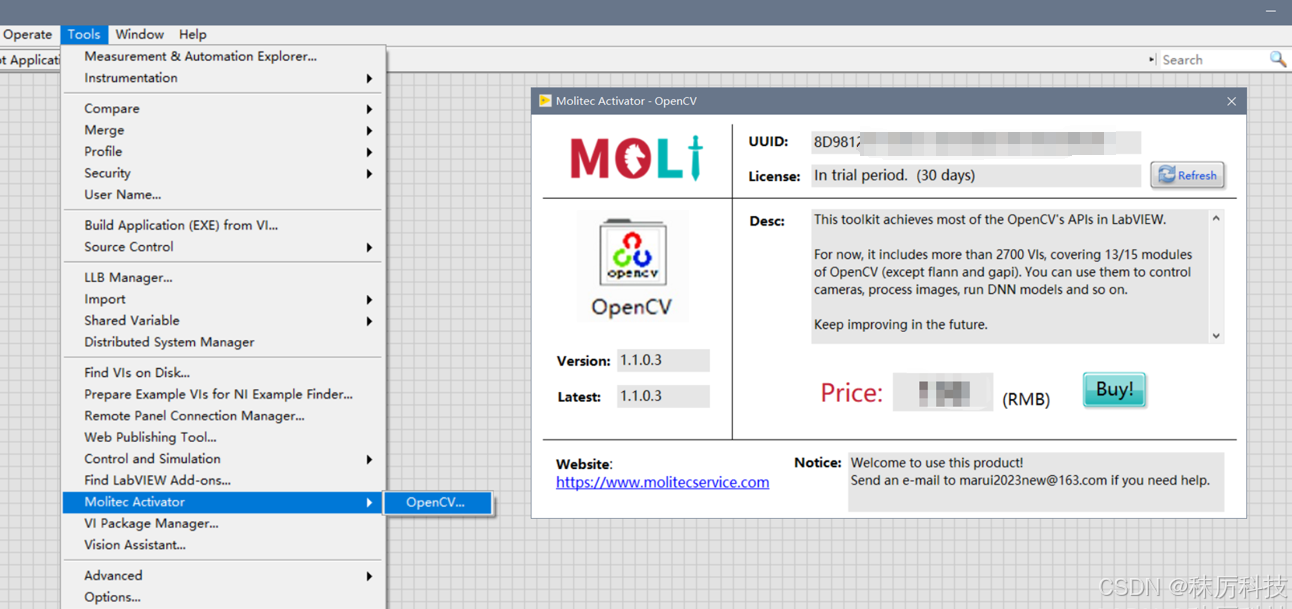This screenshot has width=1292, height=609.
Task: Open Options... from Tools menu
Action: (x=223, y=597)
